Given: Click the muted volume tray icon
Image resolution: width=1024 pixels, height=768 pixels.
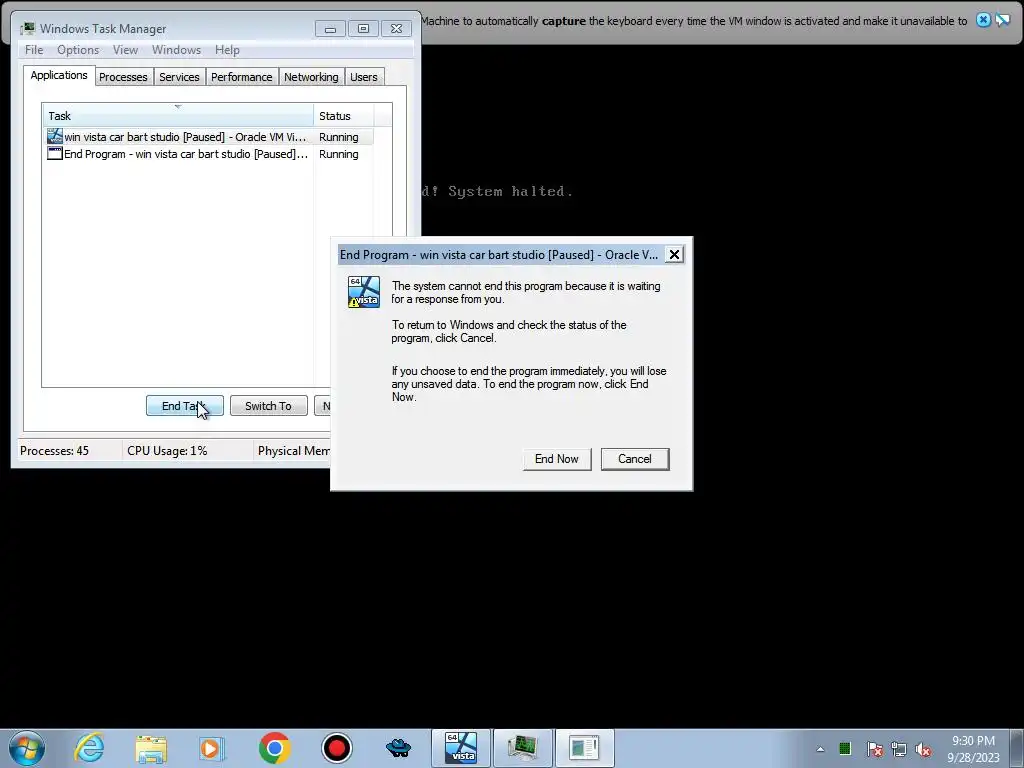Looking at the screenshot, I should coord(923,749).
